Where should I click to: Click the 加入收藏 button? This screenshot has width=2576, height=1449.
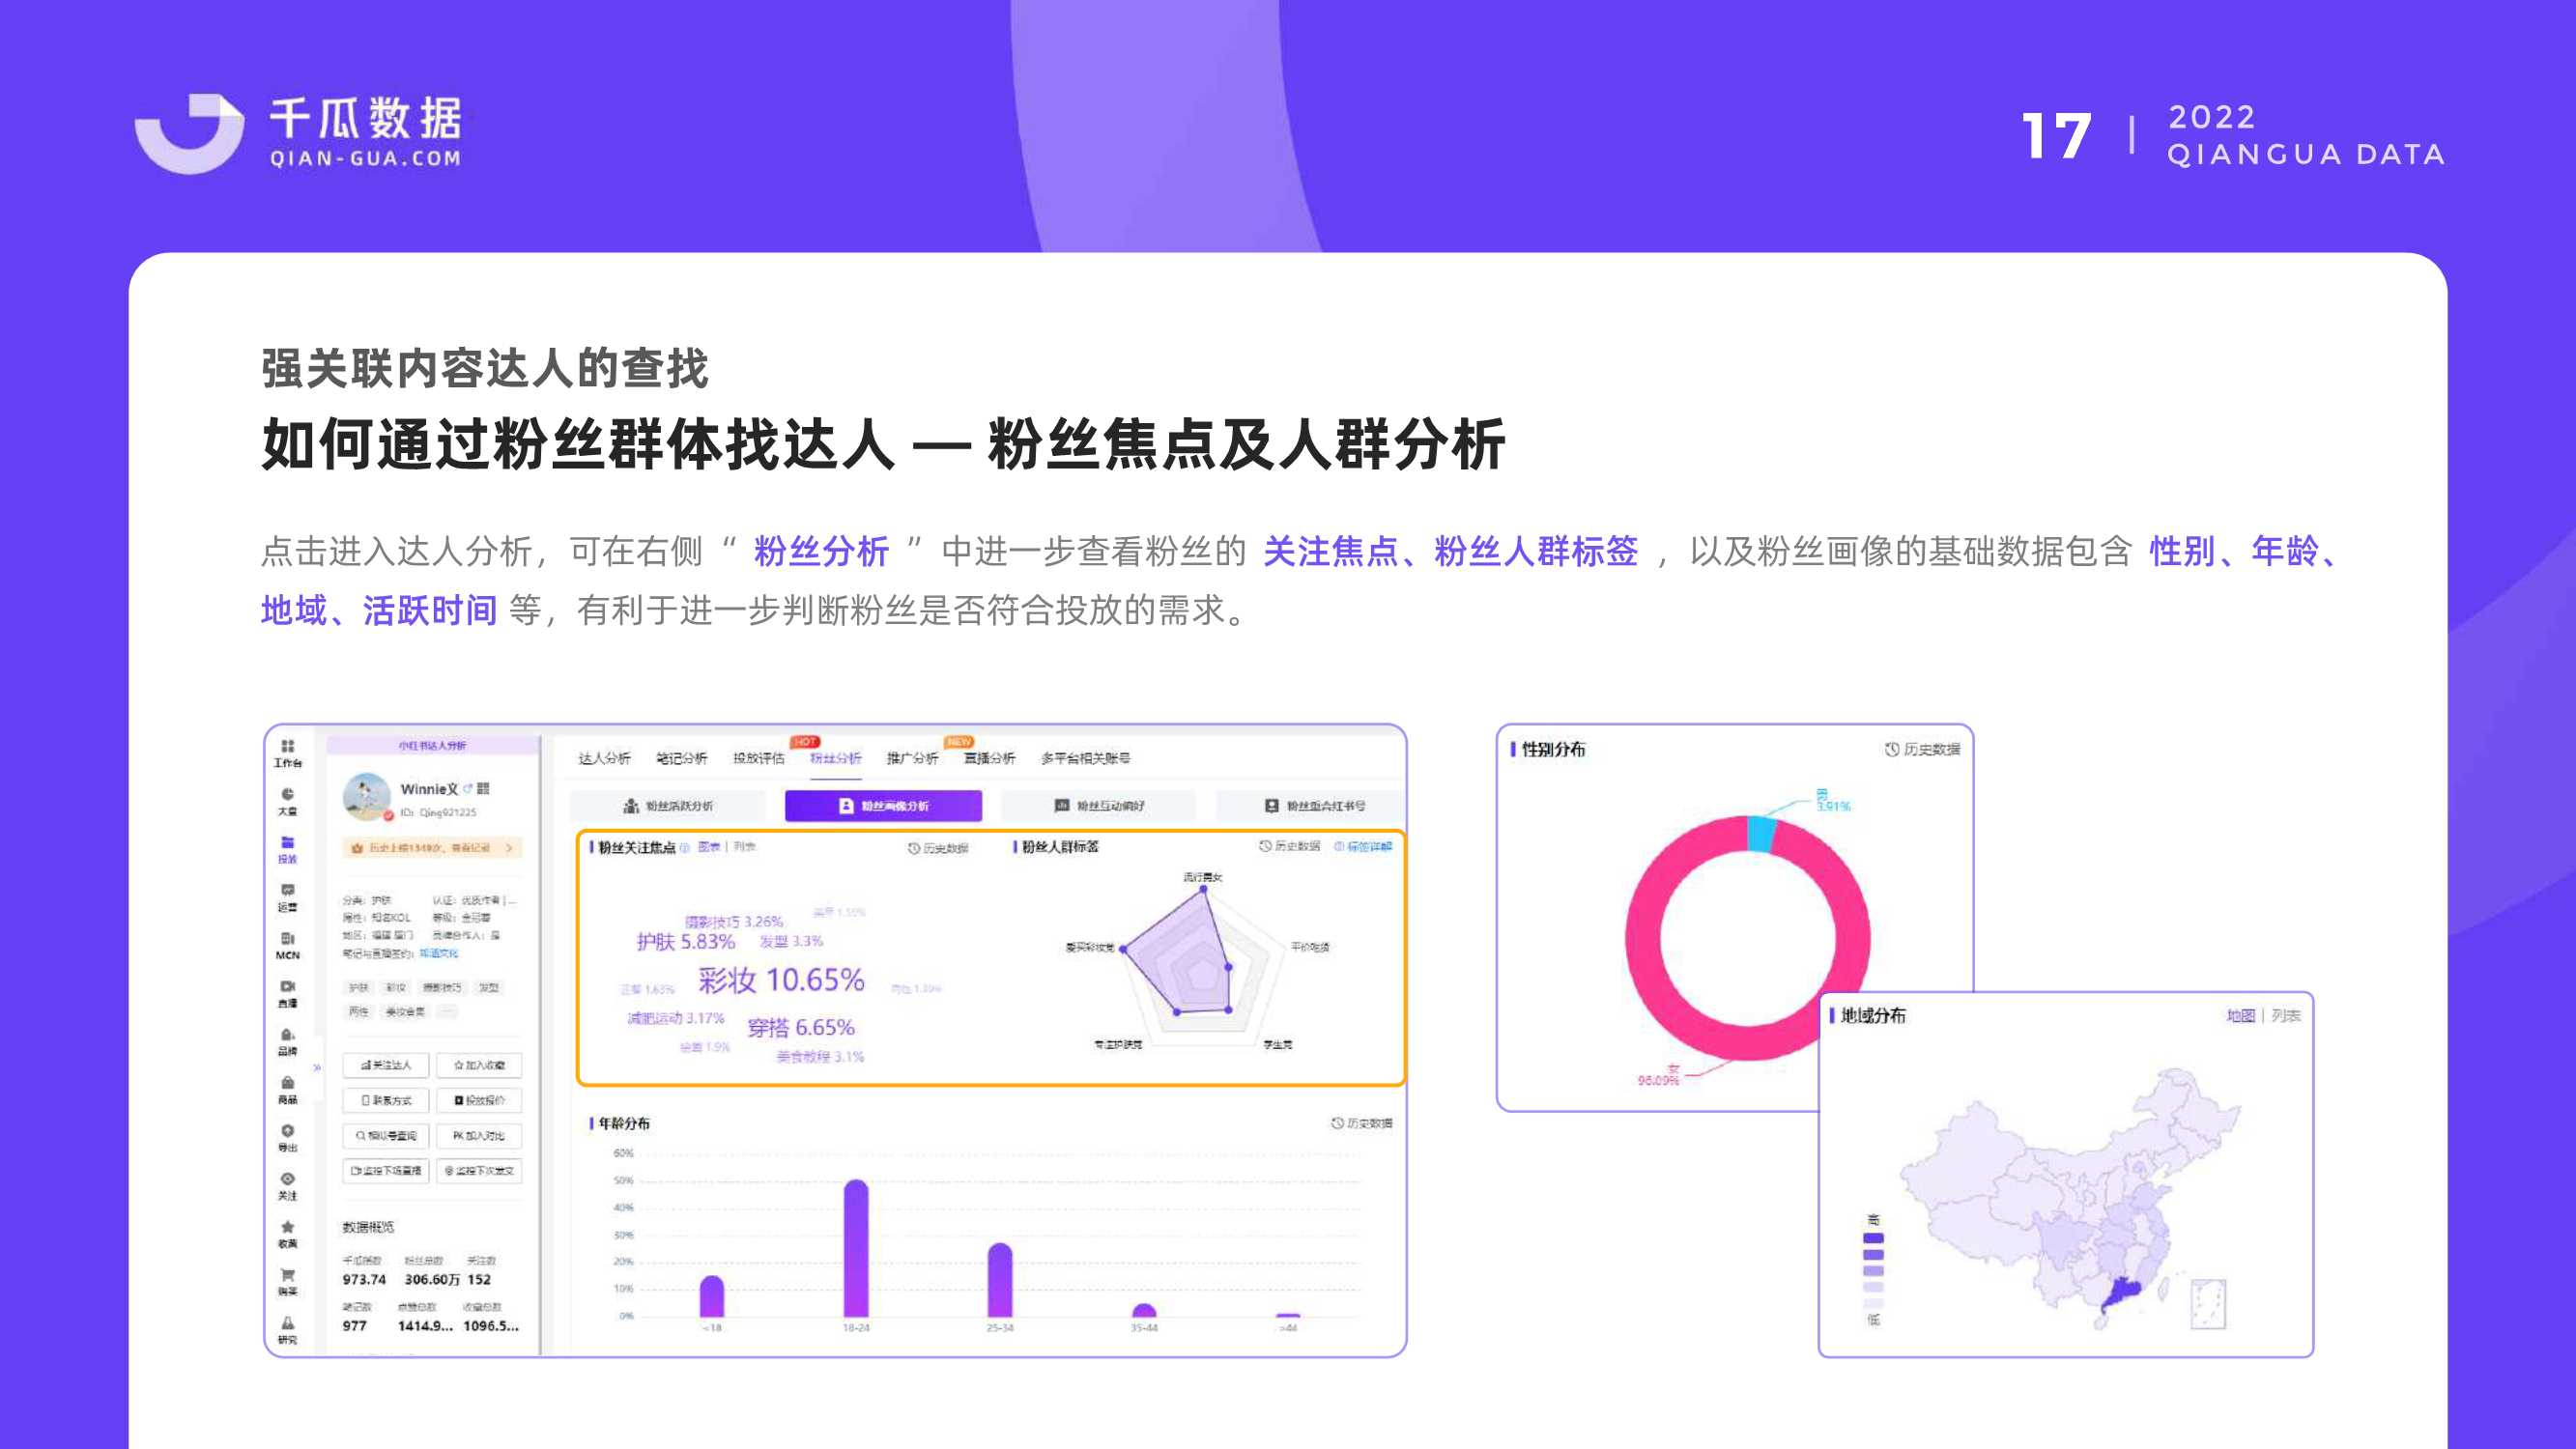(479, 1065)
